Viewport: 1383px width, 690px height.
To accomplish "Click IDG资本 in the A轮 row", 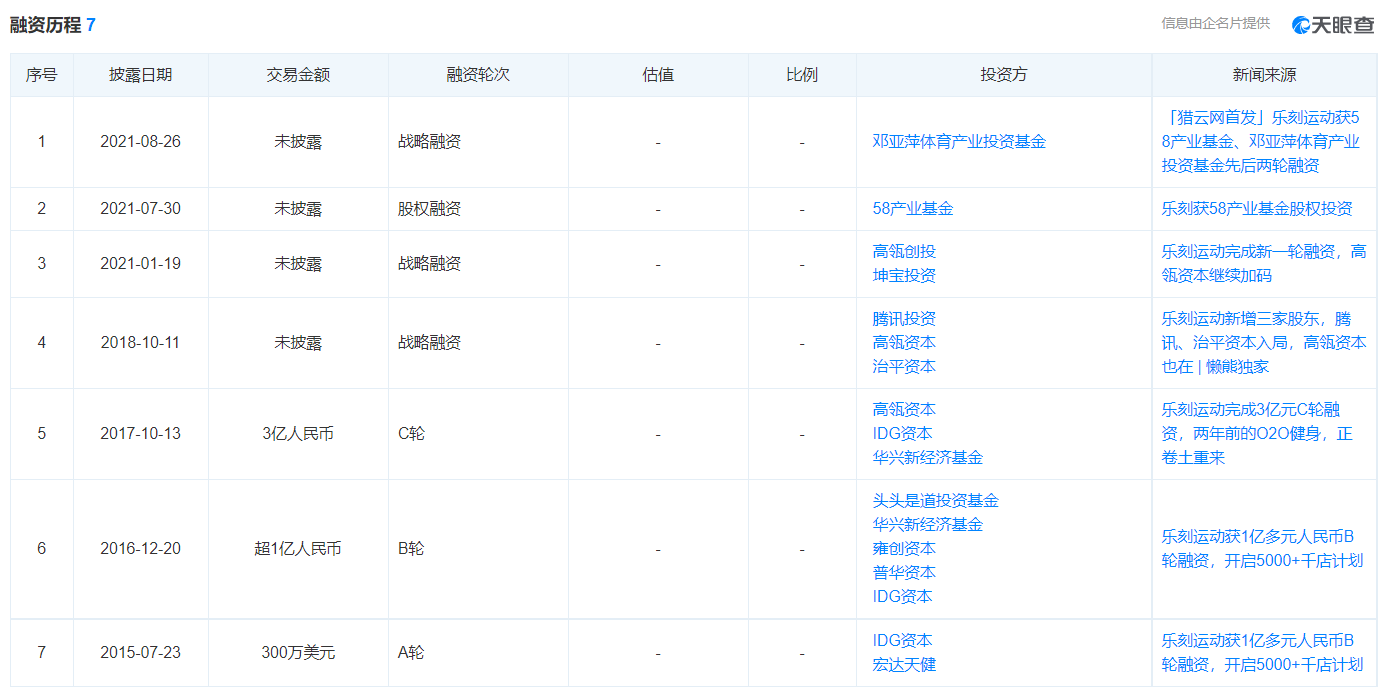I will pos(902,641).
